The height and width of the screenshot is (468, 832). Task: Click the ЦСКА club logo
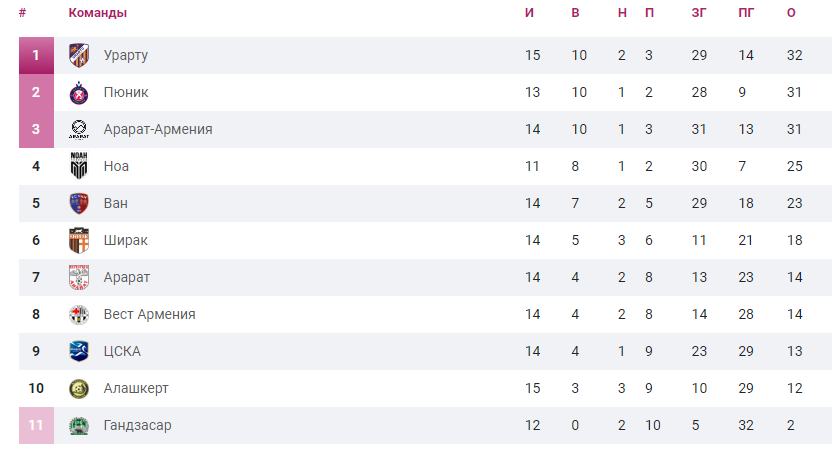coord(79,351)
